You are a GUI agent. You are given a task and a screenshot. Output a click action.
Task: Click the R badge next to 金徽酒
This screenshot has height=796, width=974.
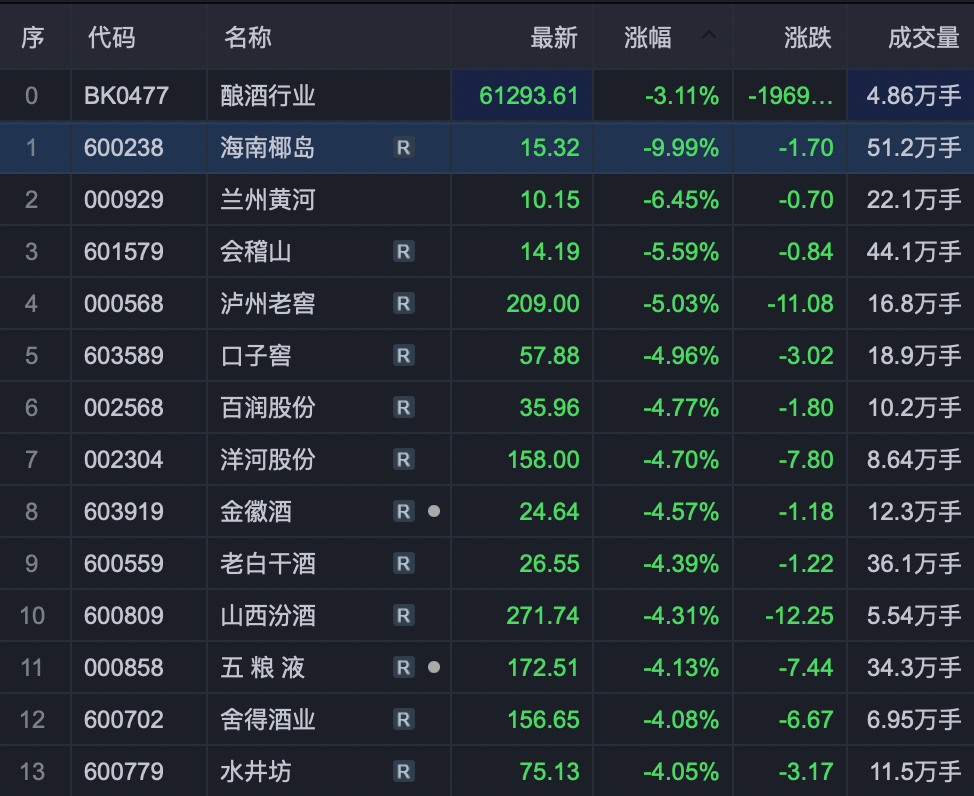coord(403,511)
